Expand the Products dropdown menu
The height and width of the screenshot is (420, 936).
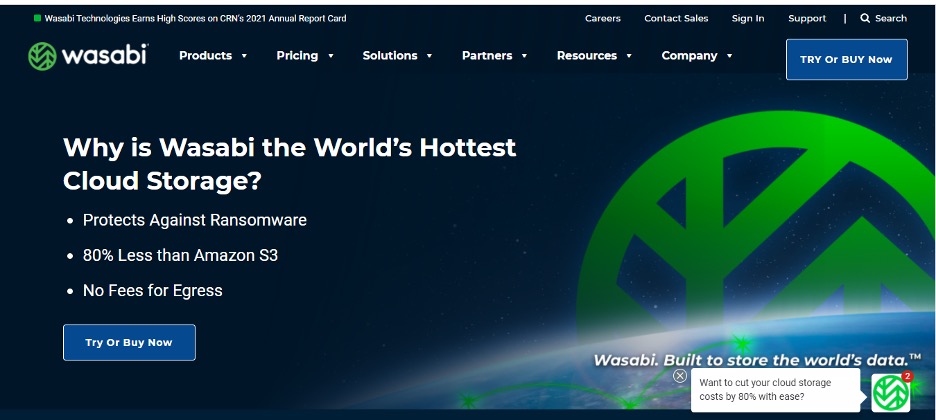point(212,56)
